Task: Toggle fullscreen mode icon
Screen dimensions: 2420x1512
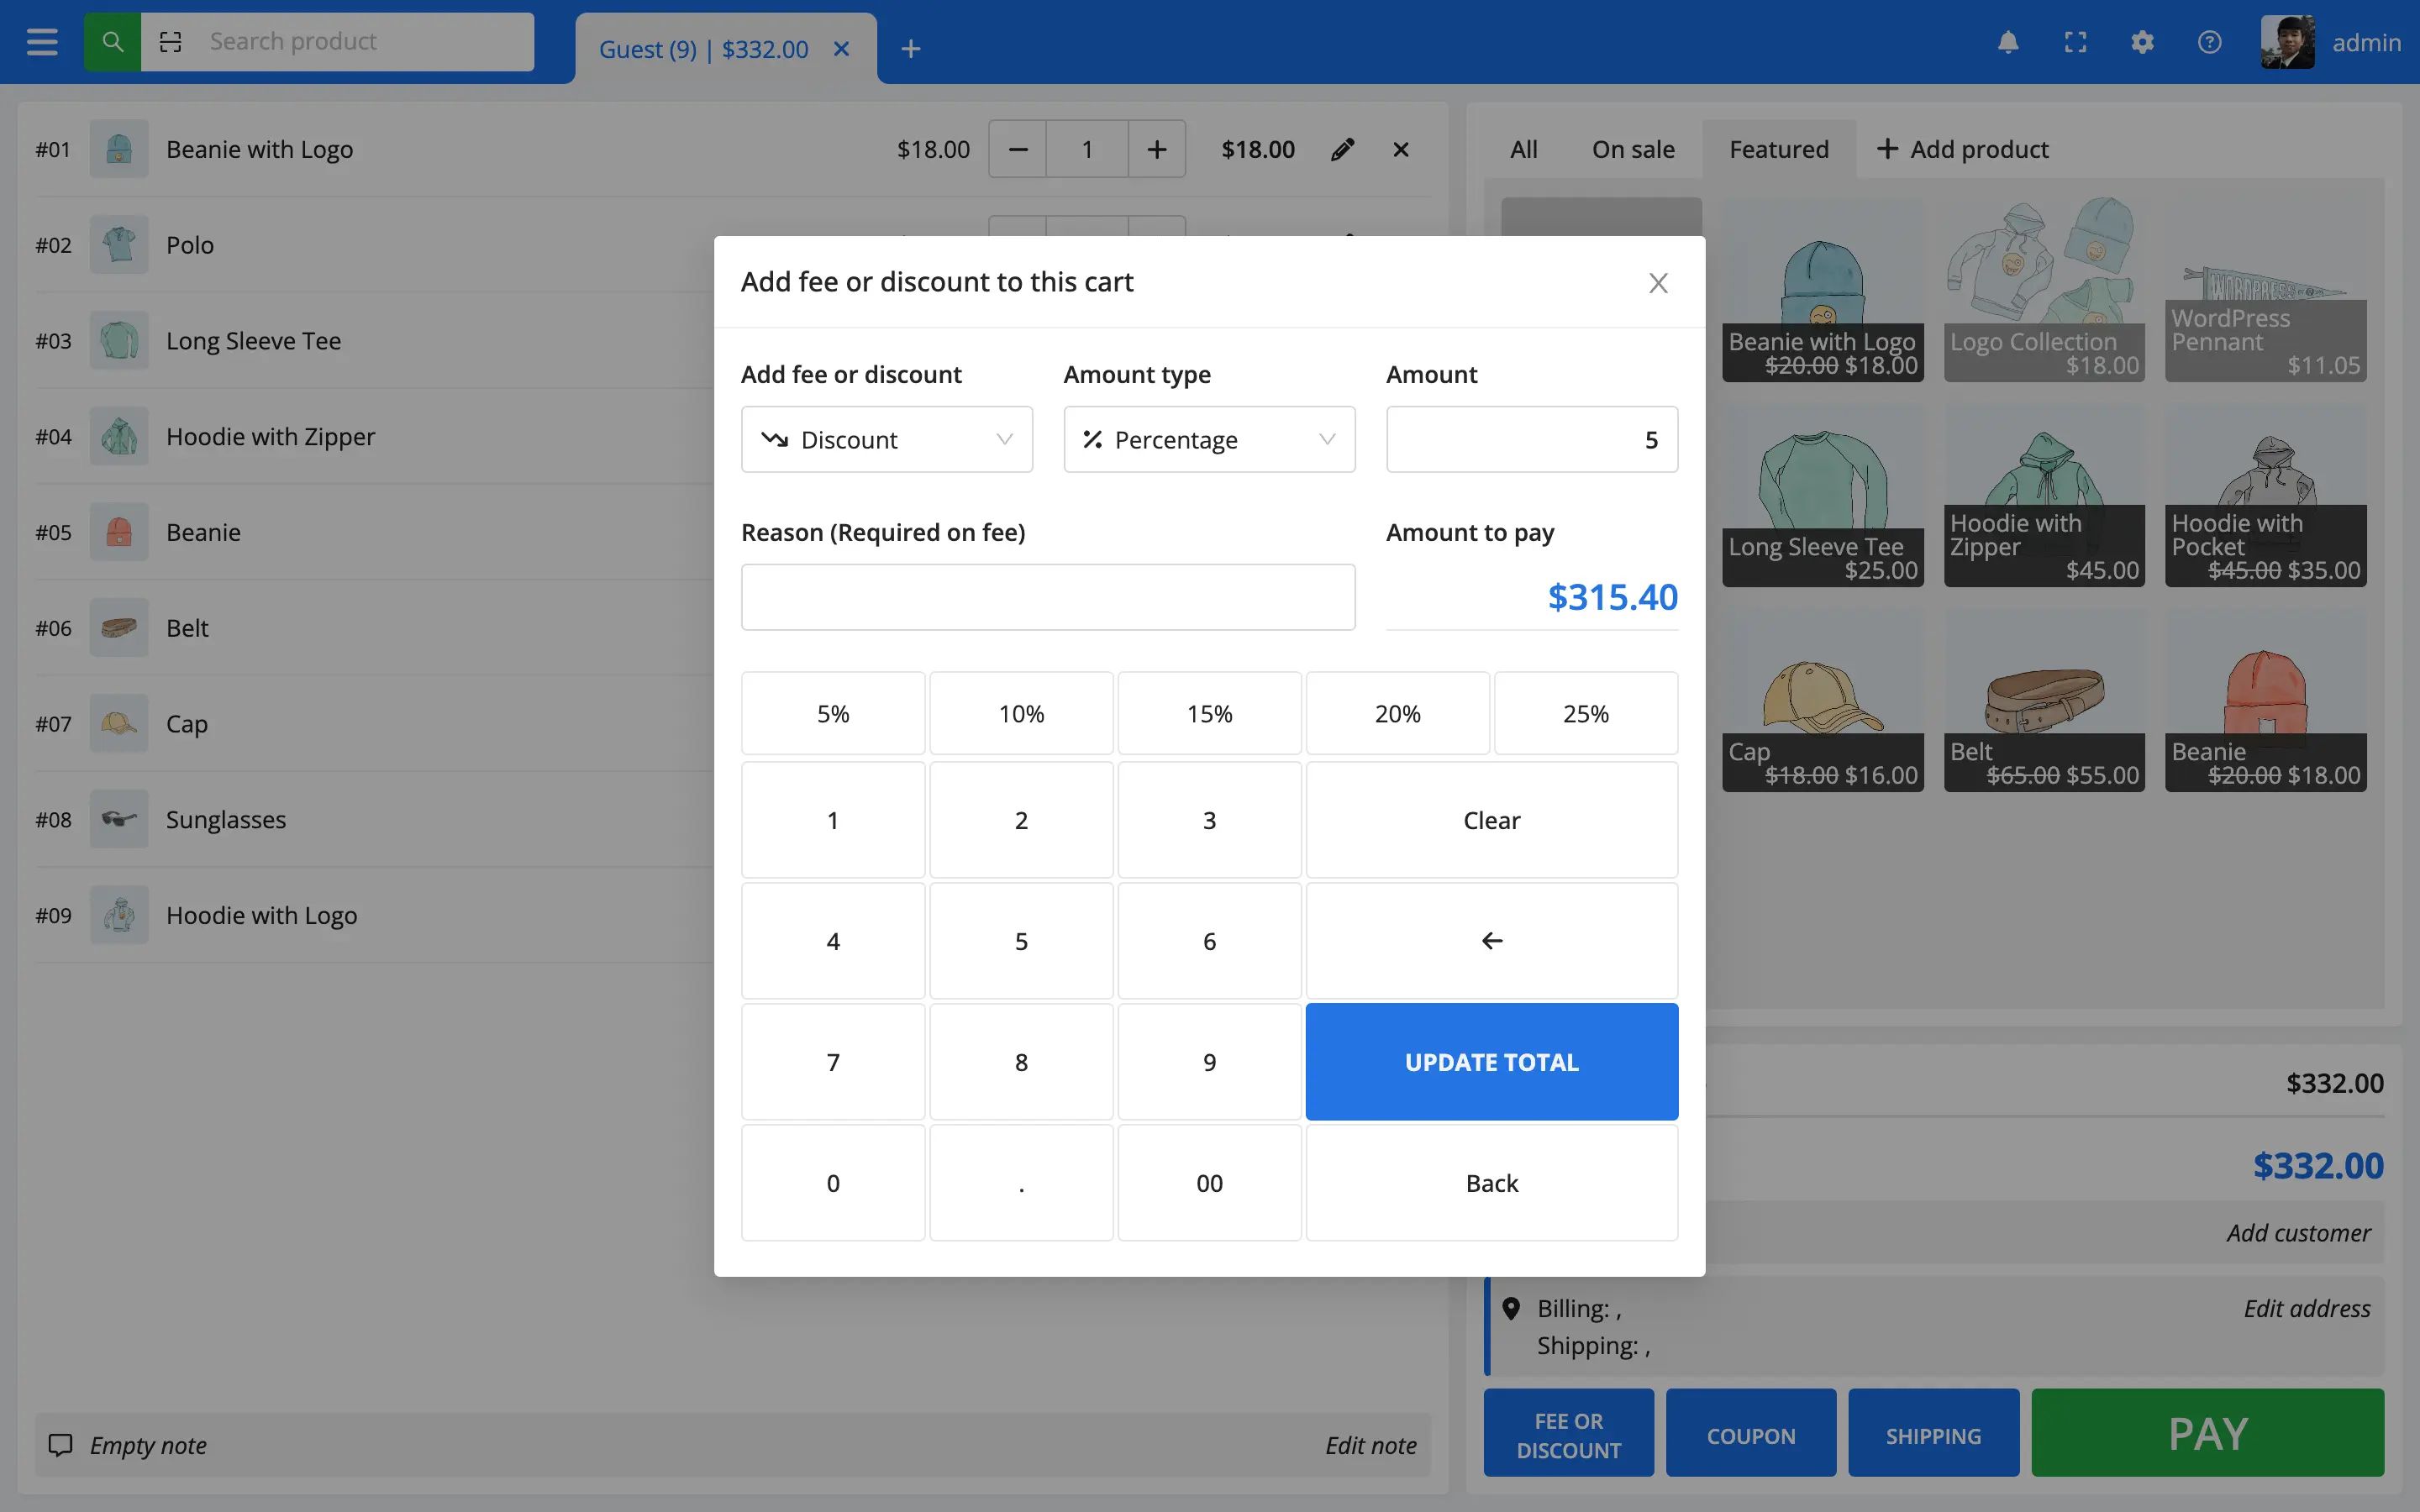Action: 2075,42
